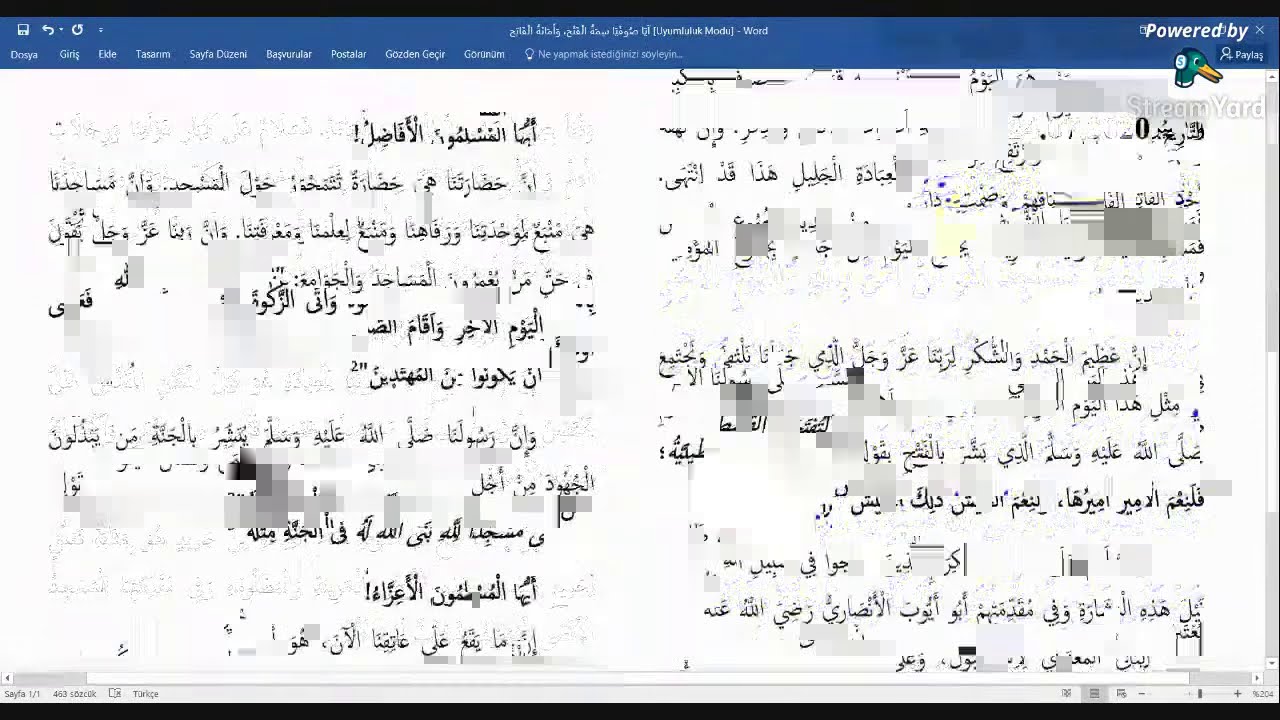Click the 'Ne yapmak istediğinizi söyleyin' search box
Screen dimensions: 1280x720
tap(610, 54)
